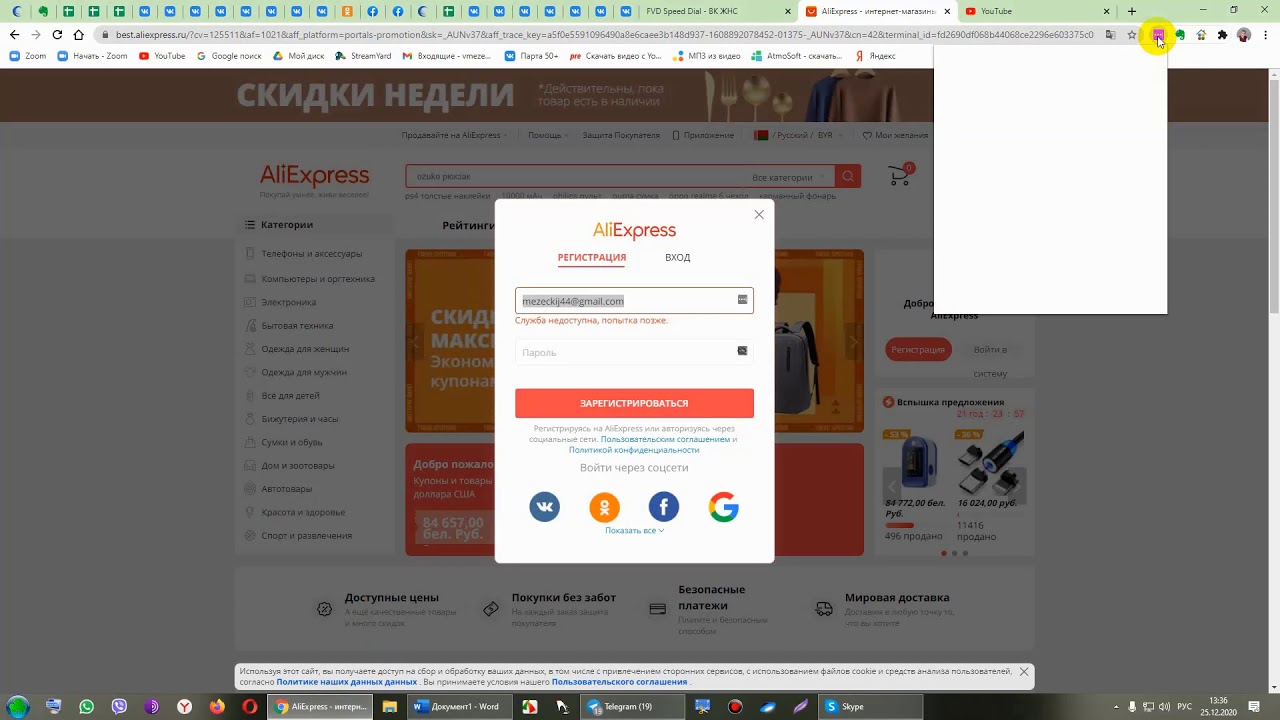Open Chrome three-dot menu
1280x720 pixels.
(x=1265, y=35)
